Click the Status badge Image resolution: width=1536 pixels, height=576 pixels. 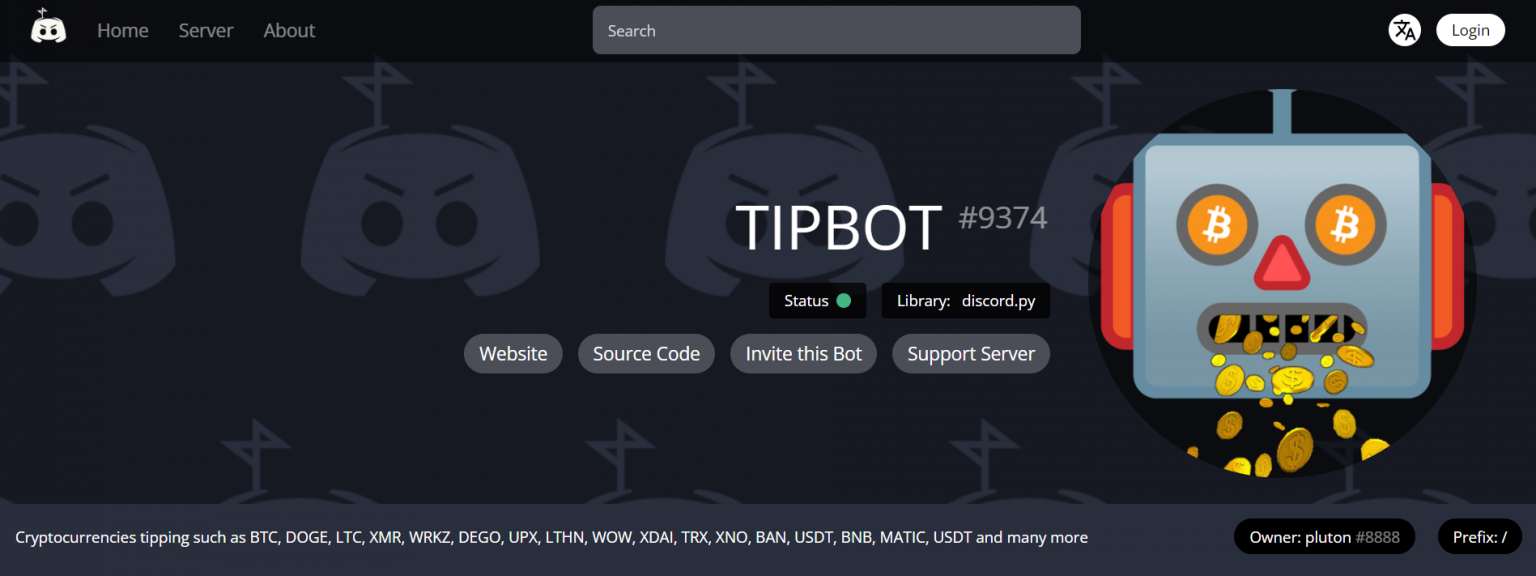[817, 300]
